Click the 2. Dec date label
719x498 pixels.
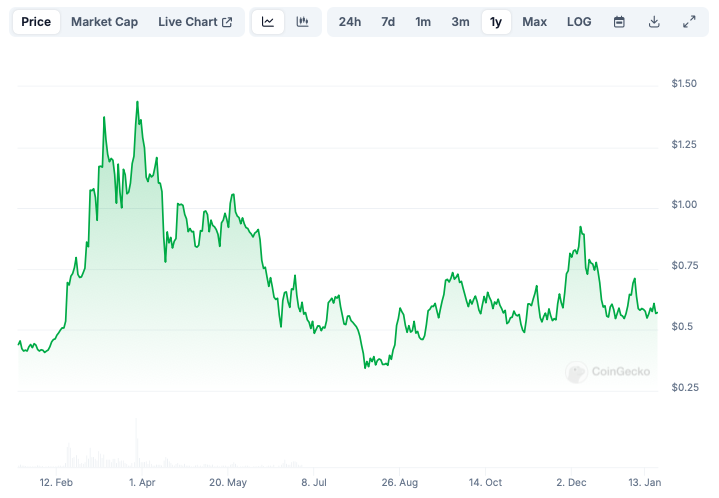pos(571,482)
